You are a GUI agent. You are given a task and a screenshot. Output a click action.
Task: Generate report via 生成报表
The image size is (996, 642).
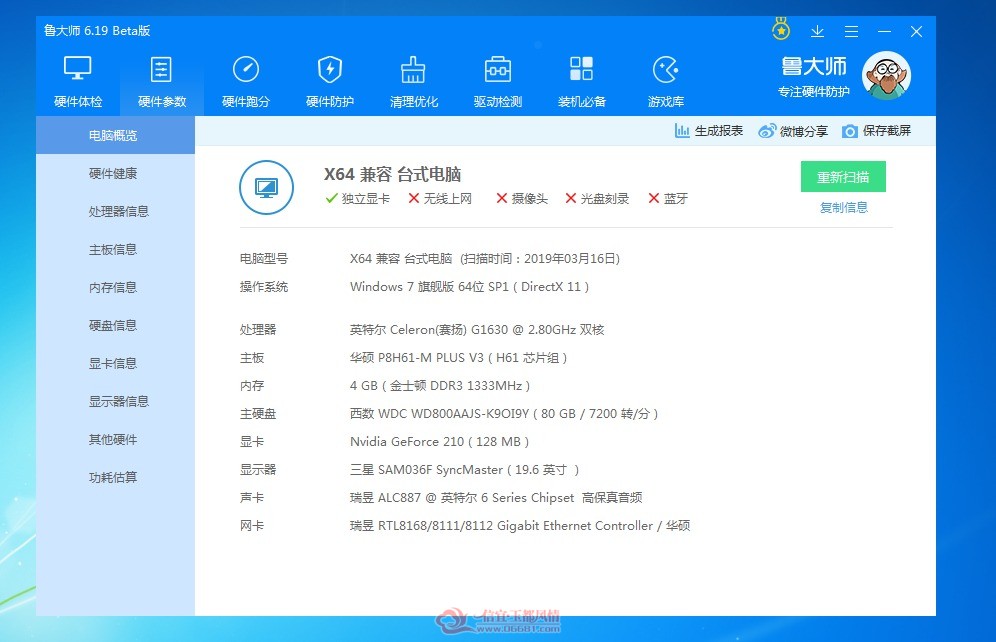[x=708, y=131]
